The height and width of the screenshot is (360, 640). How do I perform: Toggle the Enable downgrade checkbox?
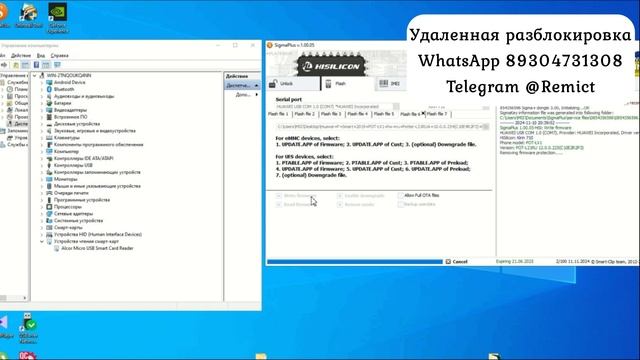[x=340, y=196]
